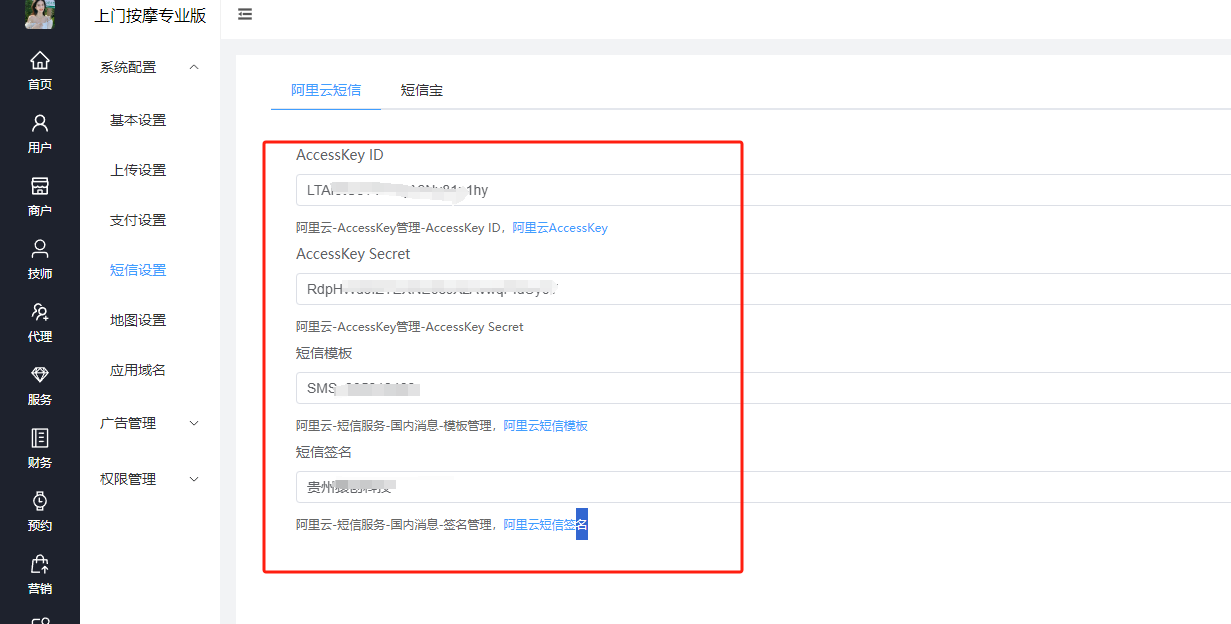Open the 技师 technician icon

click(40, 248)
